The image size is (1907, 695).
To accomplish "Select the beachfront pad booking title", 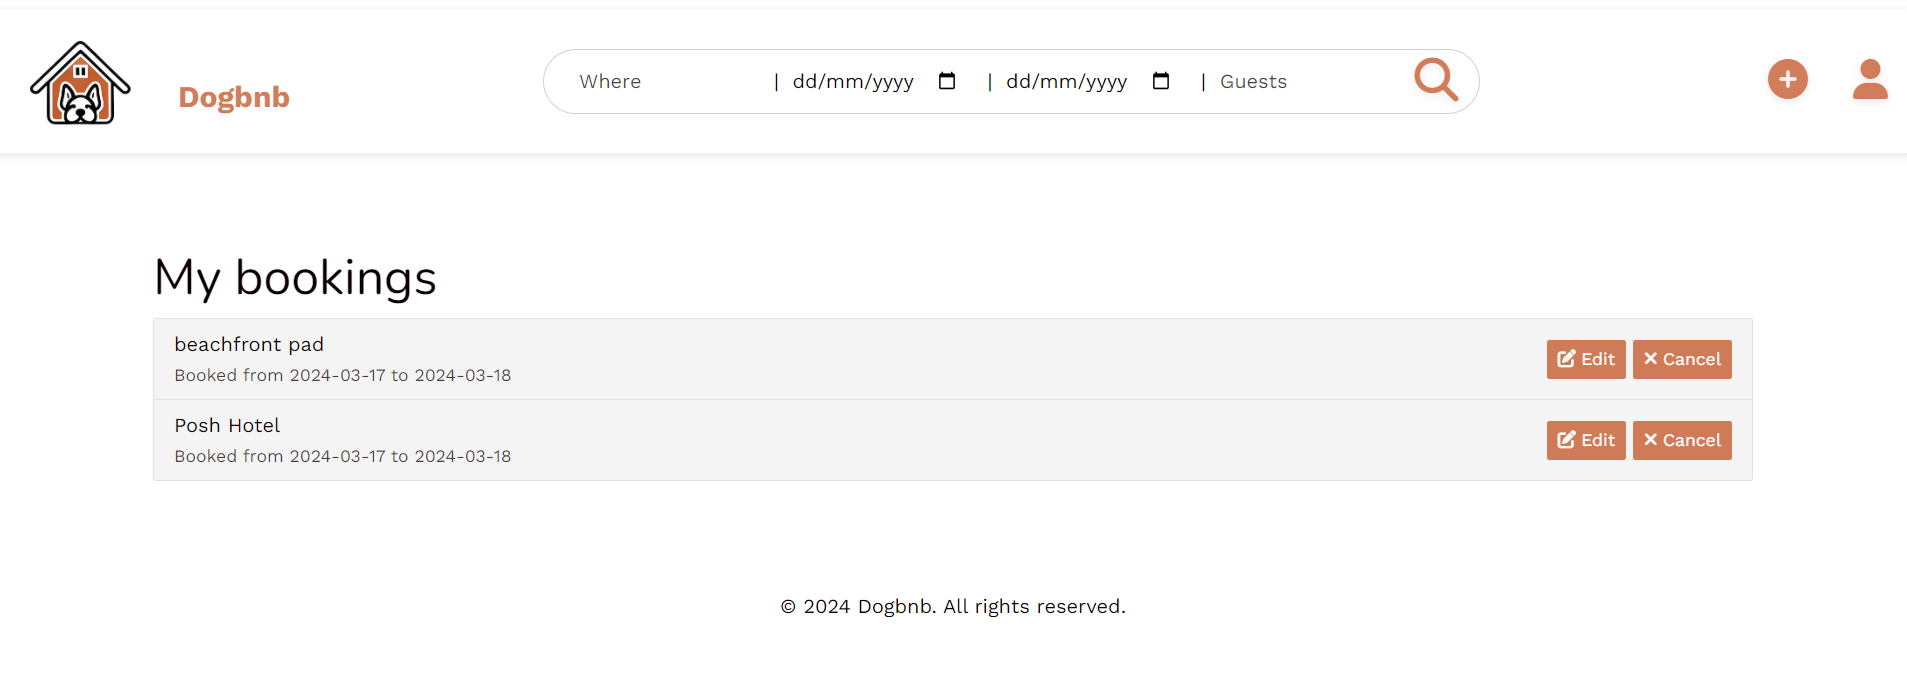I will coord(249,344).
